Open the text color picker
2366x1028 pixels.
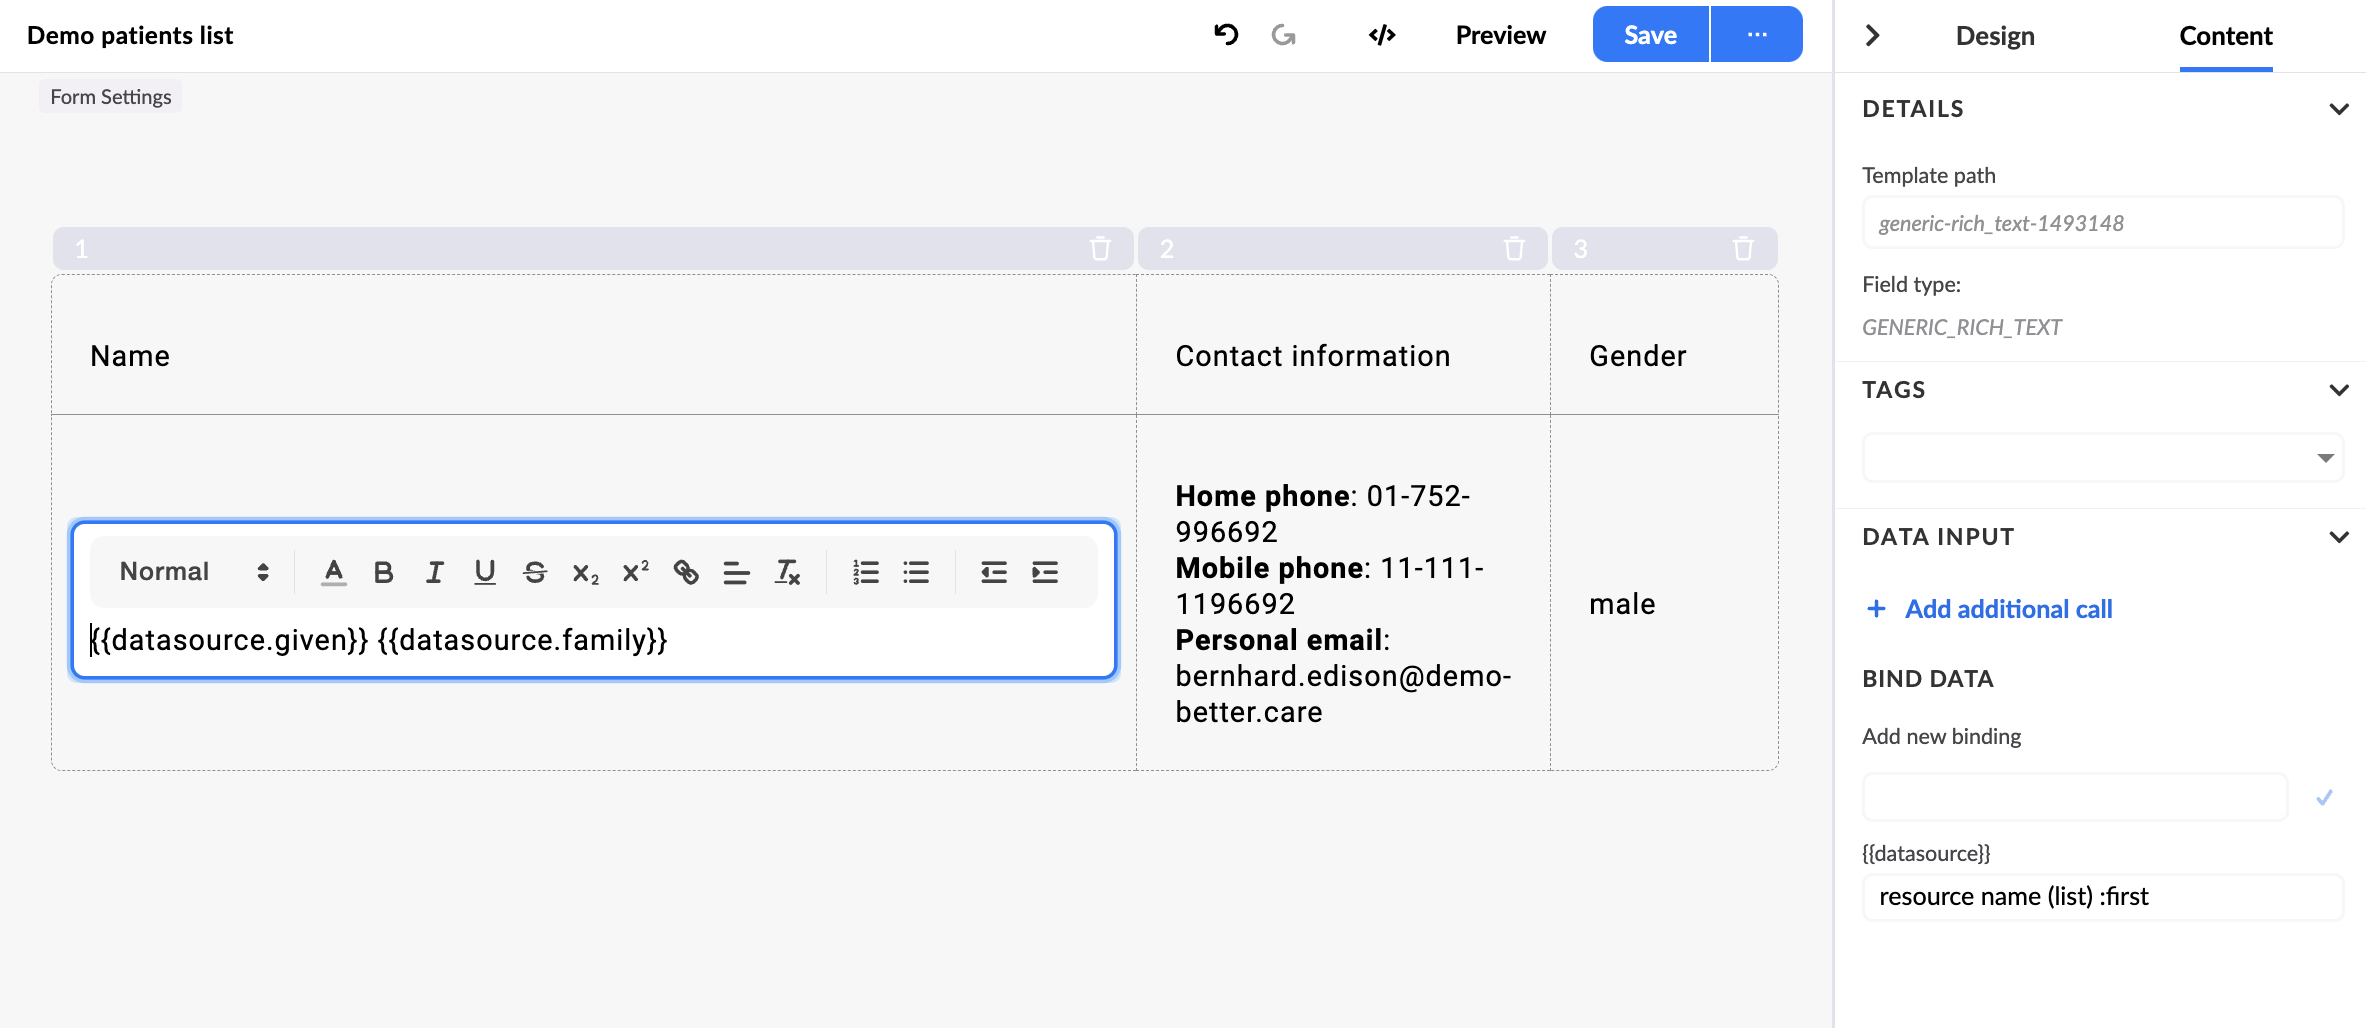pyautogui.click(x=334, y=572)
